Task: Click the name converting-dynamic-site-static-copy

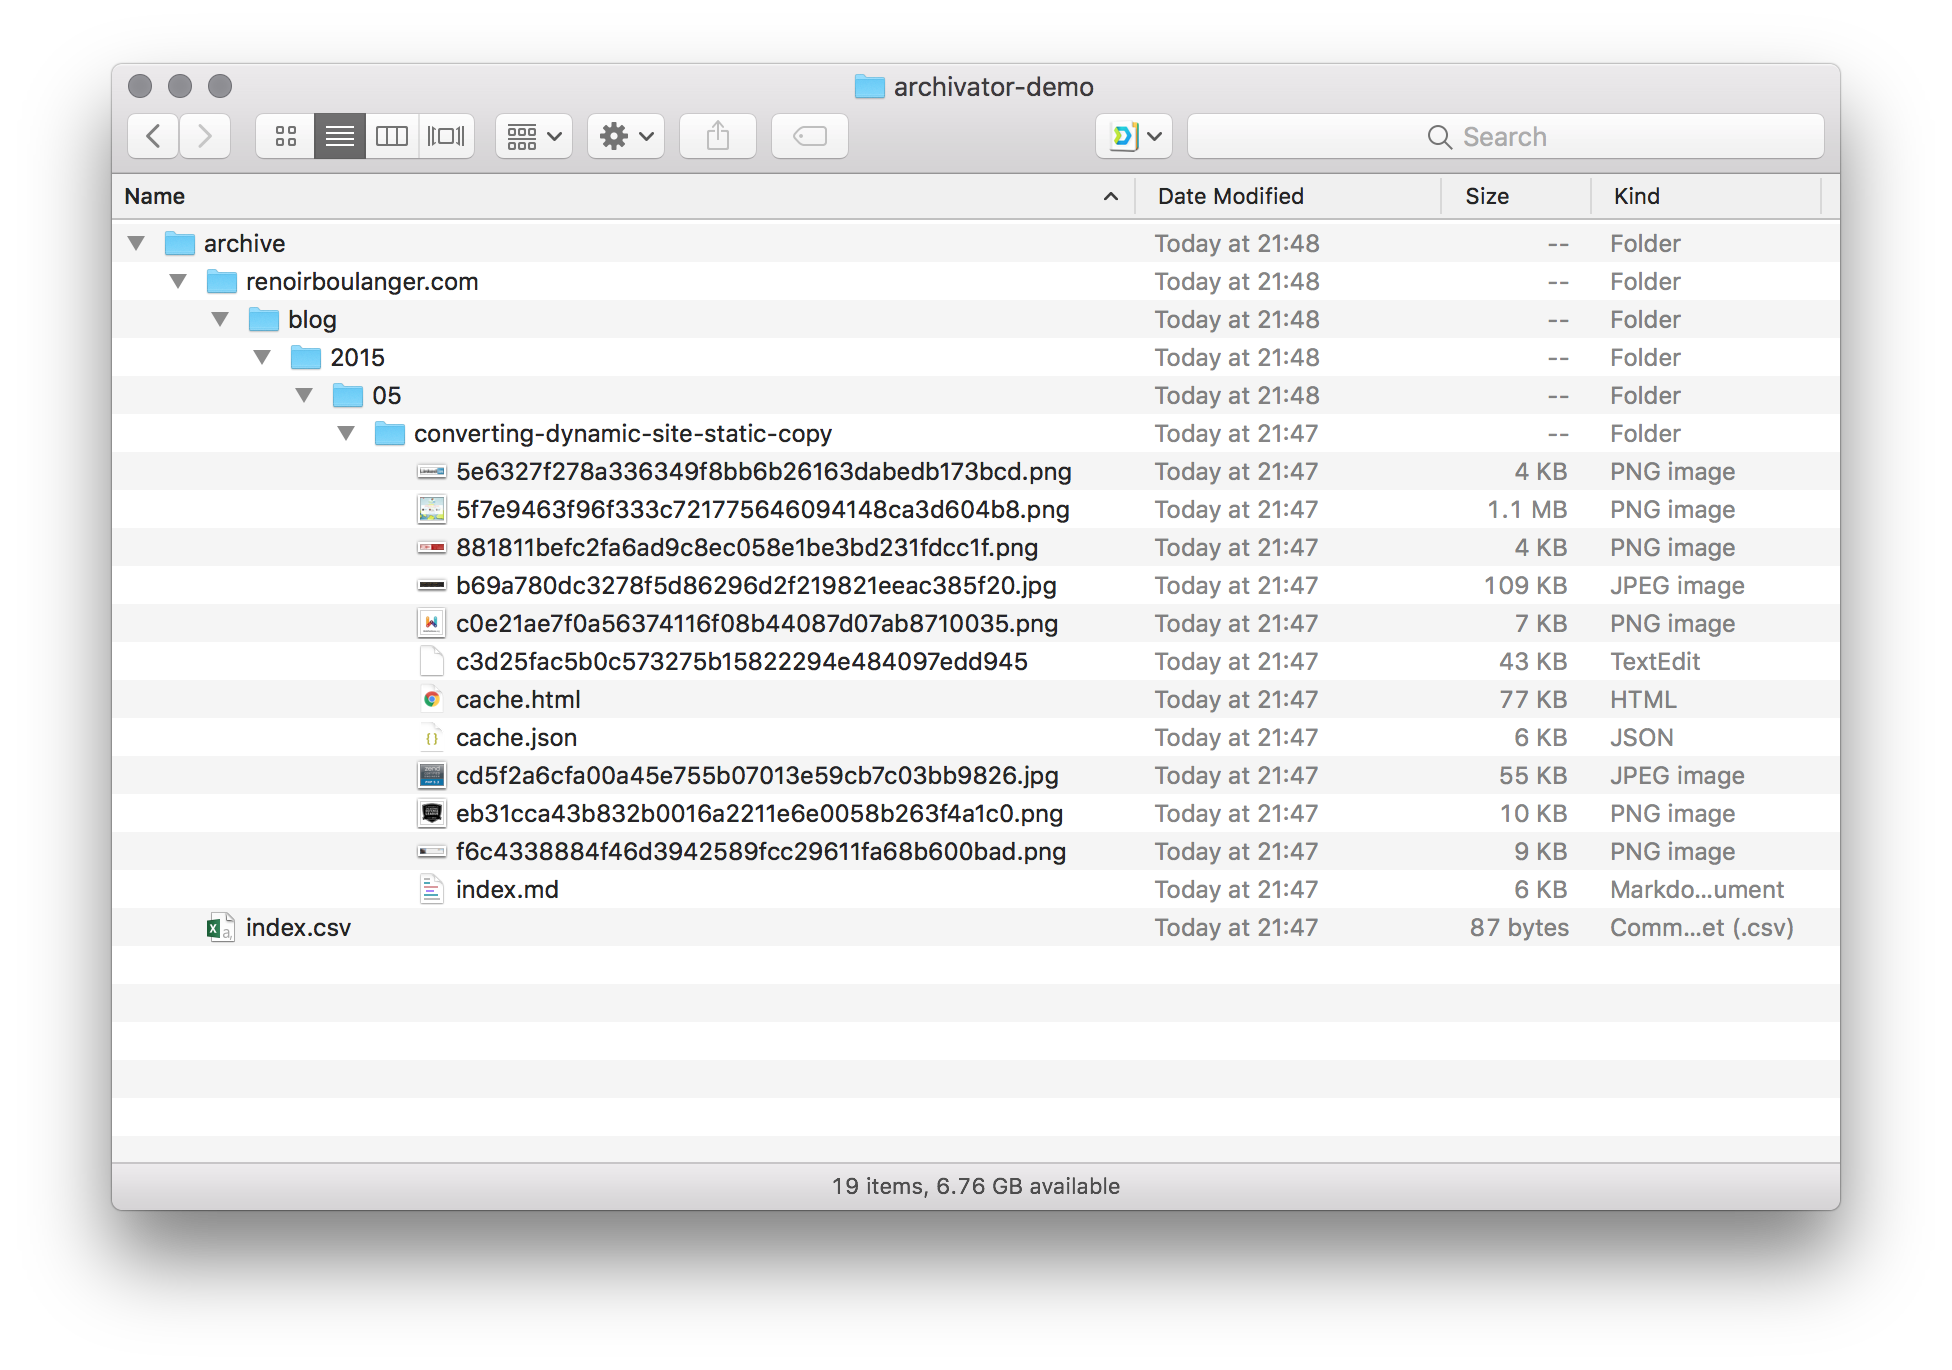Action: click(623, 433)
